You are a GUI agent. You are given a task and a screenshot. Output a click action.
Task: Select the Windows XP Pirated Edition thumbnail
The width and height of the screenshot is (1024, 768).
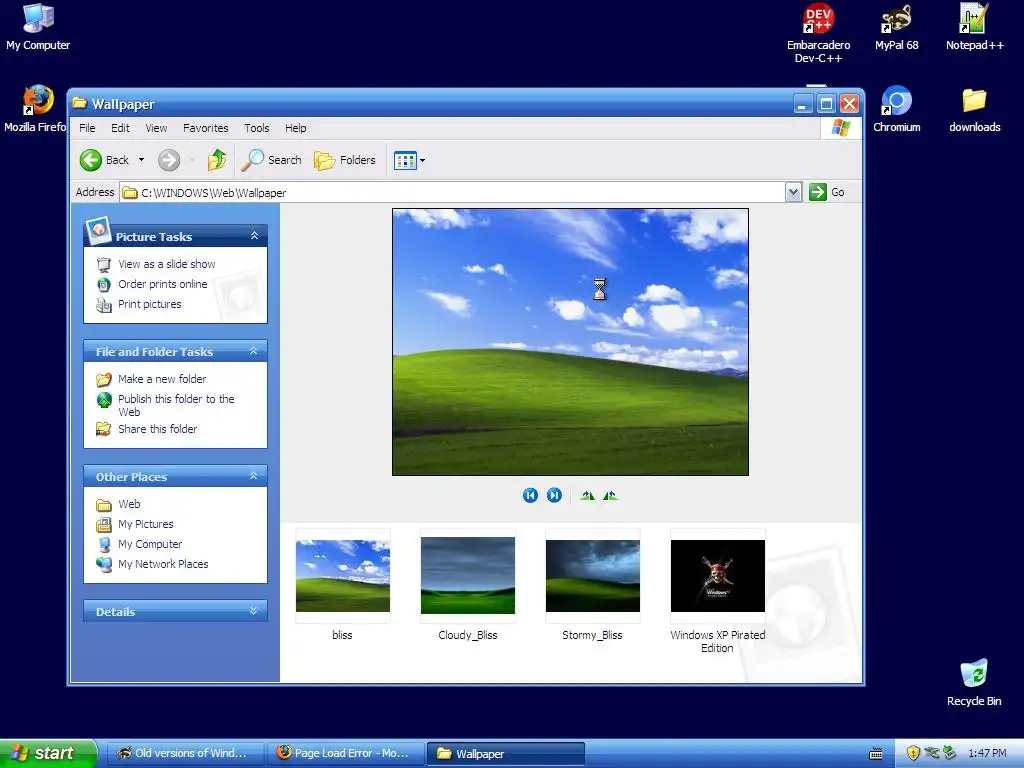(717, 576)
